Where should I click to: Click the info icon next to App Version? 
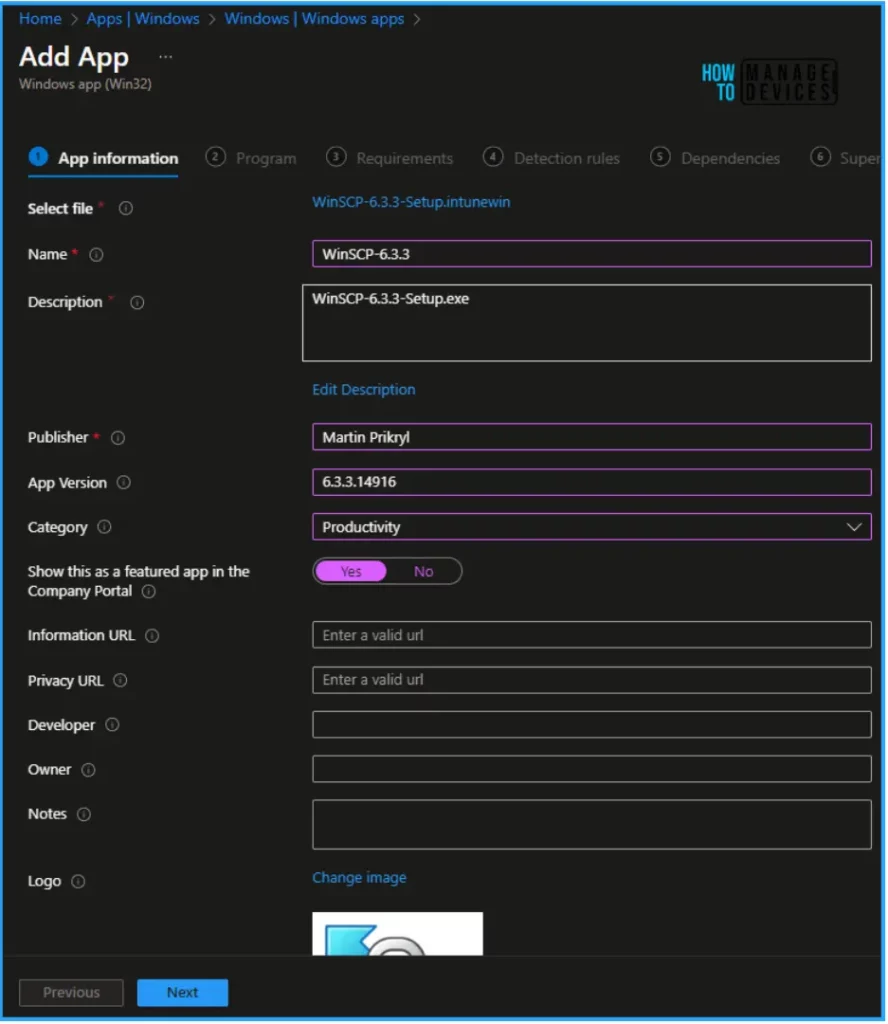[x=123, y=483]
